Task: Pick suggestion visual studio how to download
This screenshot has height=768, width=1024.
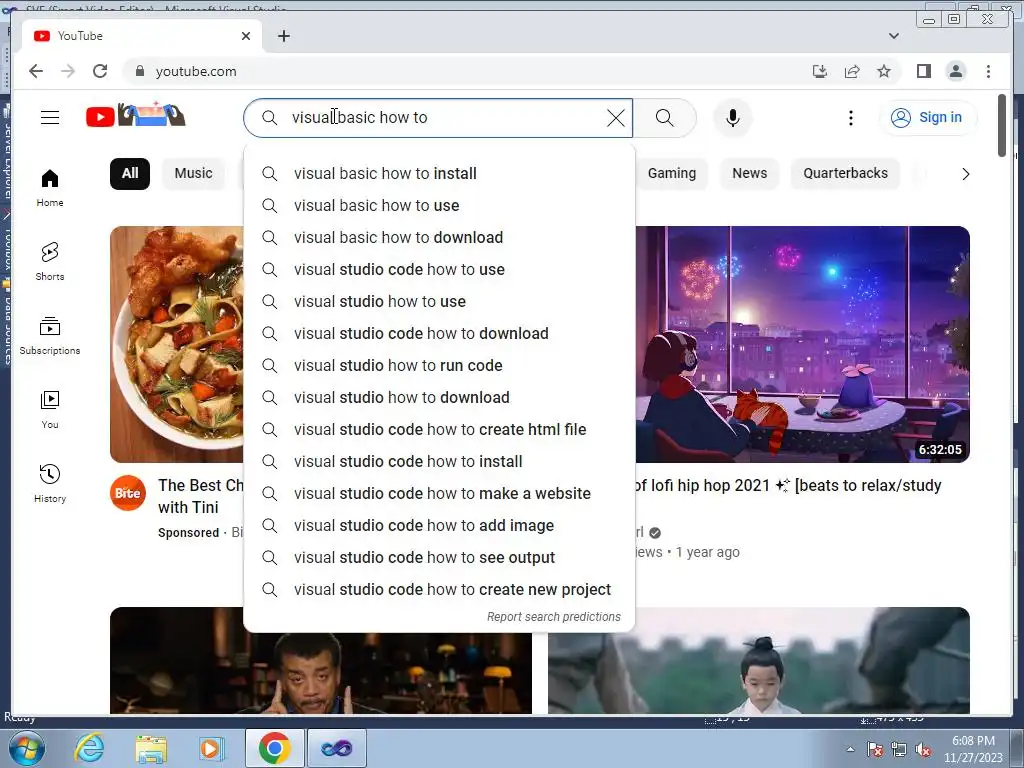Action: [439, 398]
